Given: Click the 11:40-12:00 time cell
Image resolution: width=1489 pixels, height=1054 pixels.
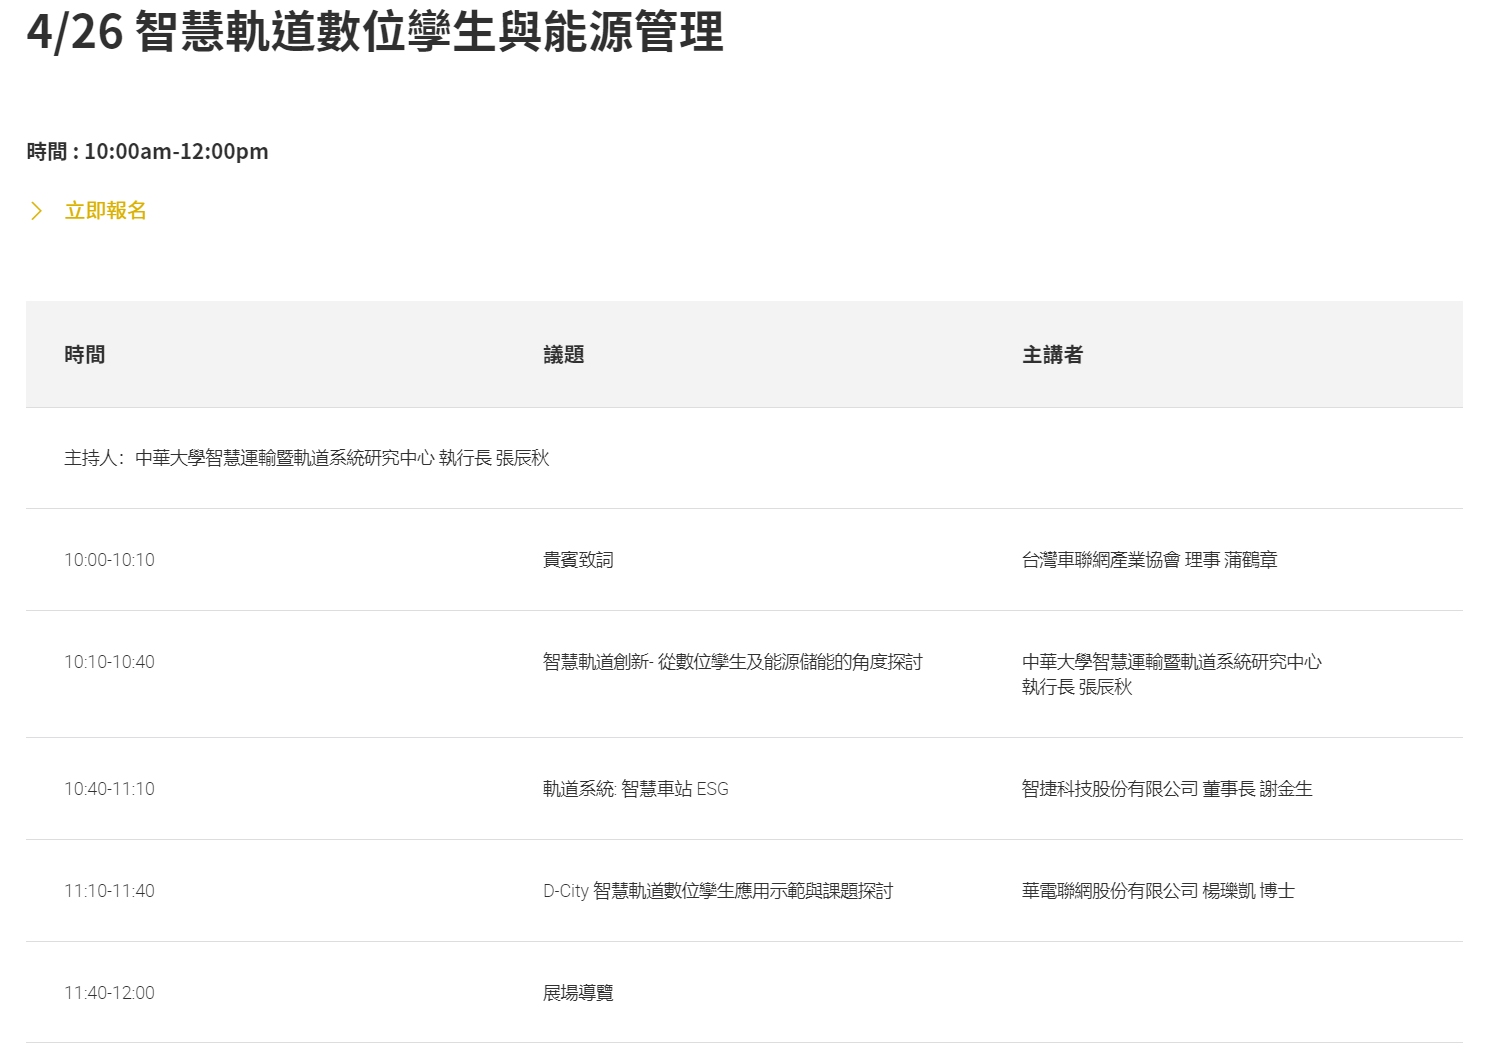Looking at the screenshot, I should click(109, 993).
